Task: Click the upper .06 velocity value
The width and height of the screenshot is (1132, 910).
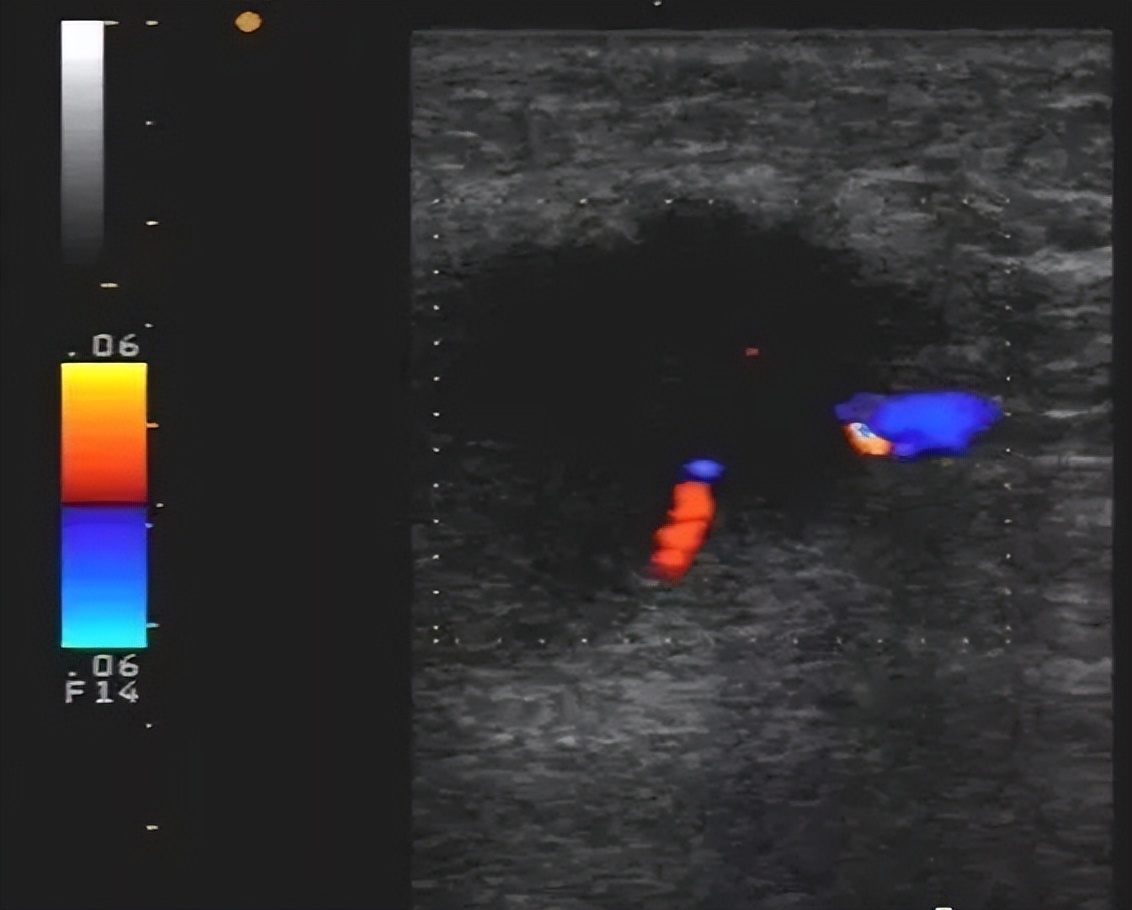Action: tap(104, 346)
